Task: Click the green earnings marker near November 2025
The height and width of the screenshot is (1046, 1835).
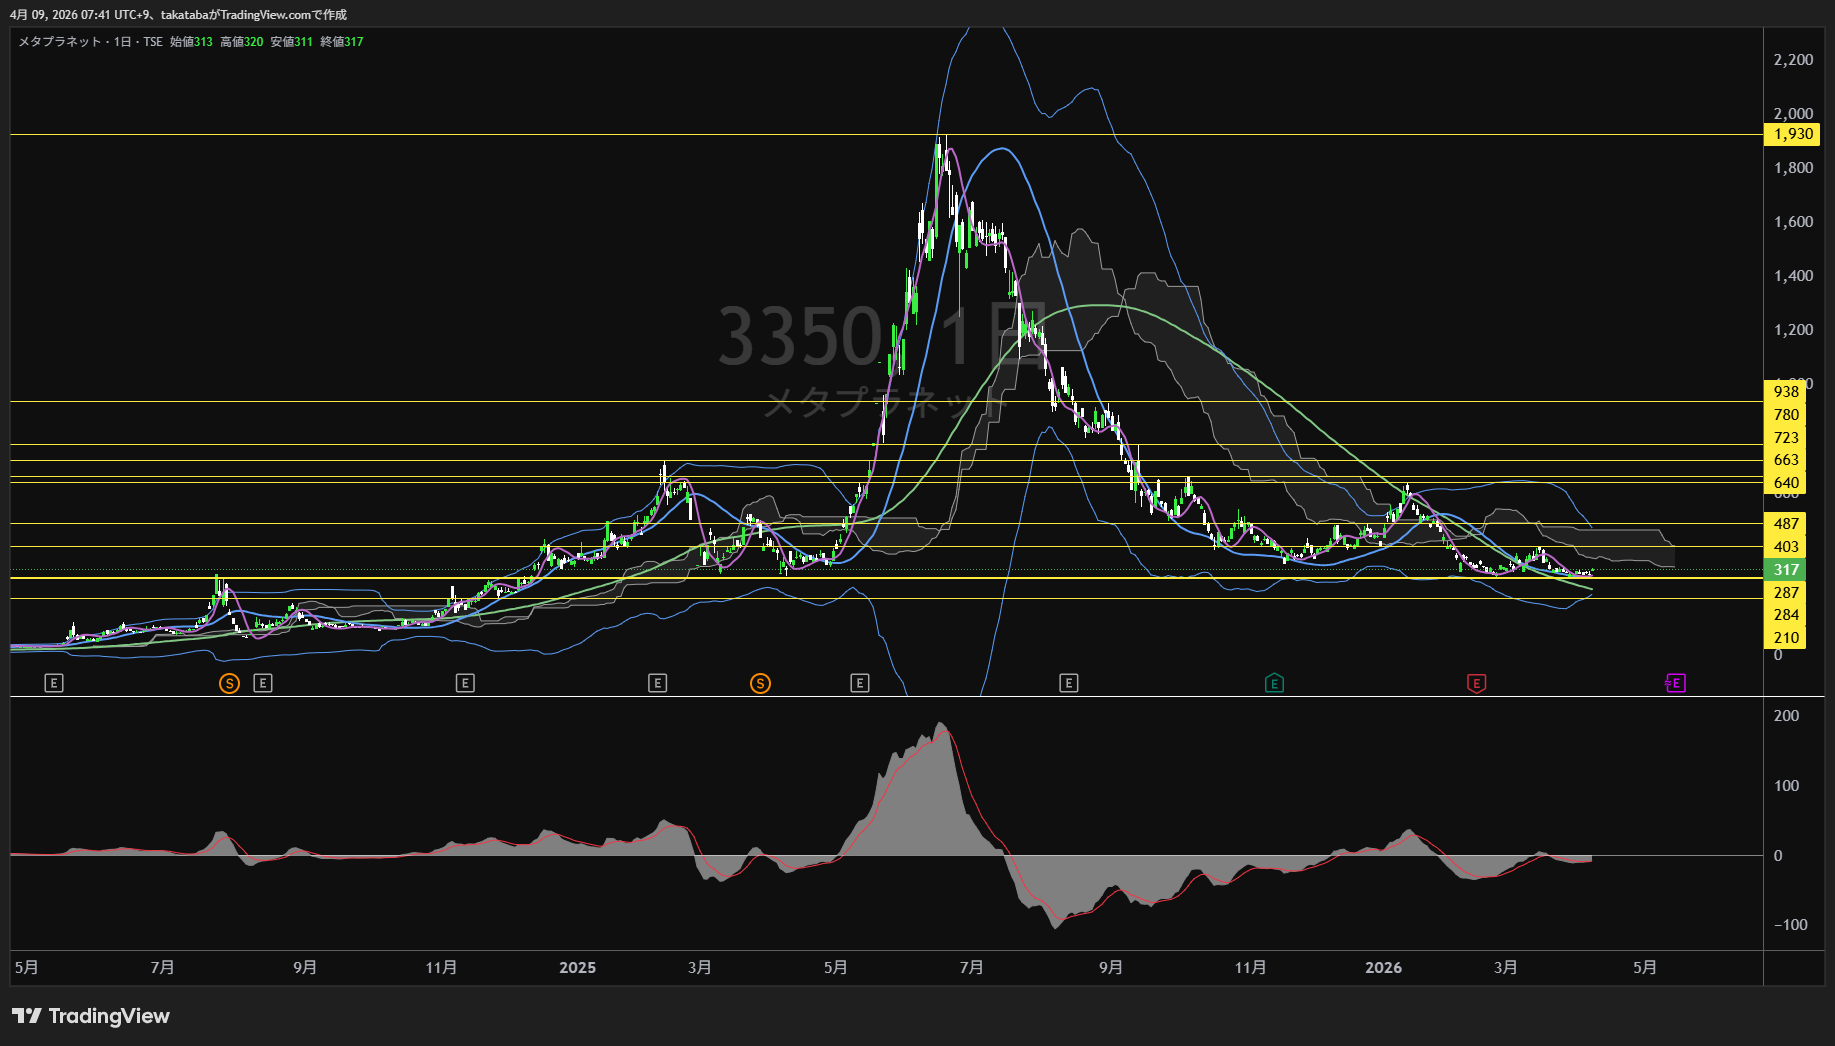Action: 1274,684
